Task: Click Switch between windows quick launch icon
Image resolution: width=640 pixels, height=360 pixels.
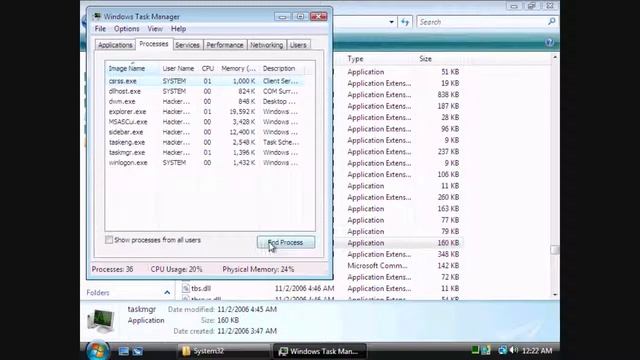Action: coord(138,351)
